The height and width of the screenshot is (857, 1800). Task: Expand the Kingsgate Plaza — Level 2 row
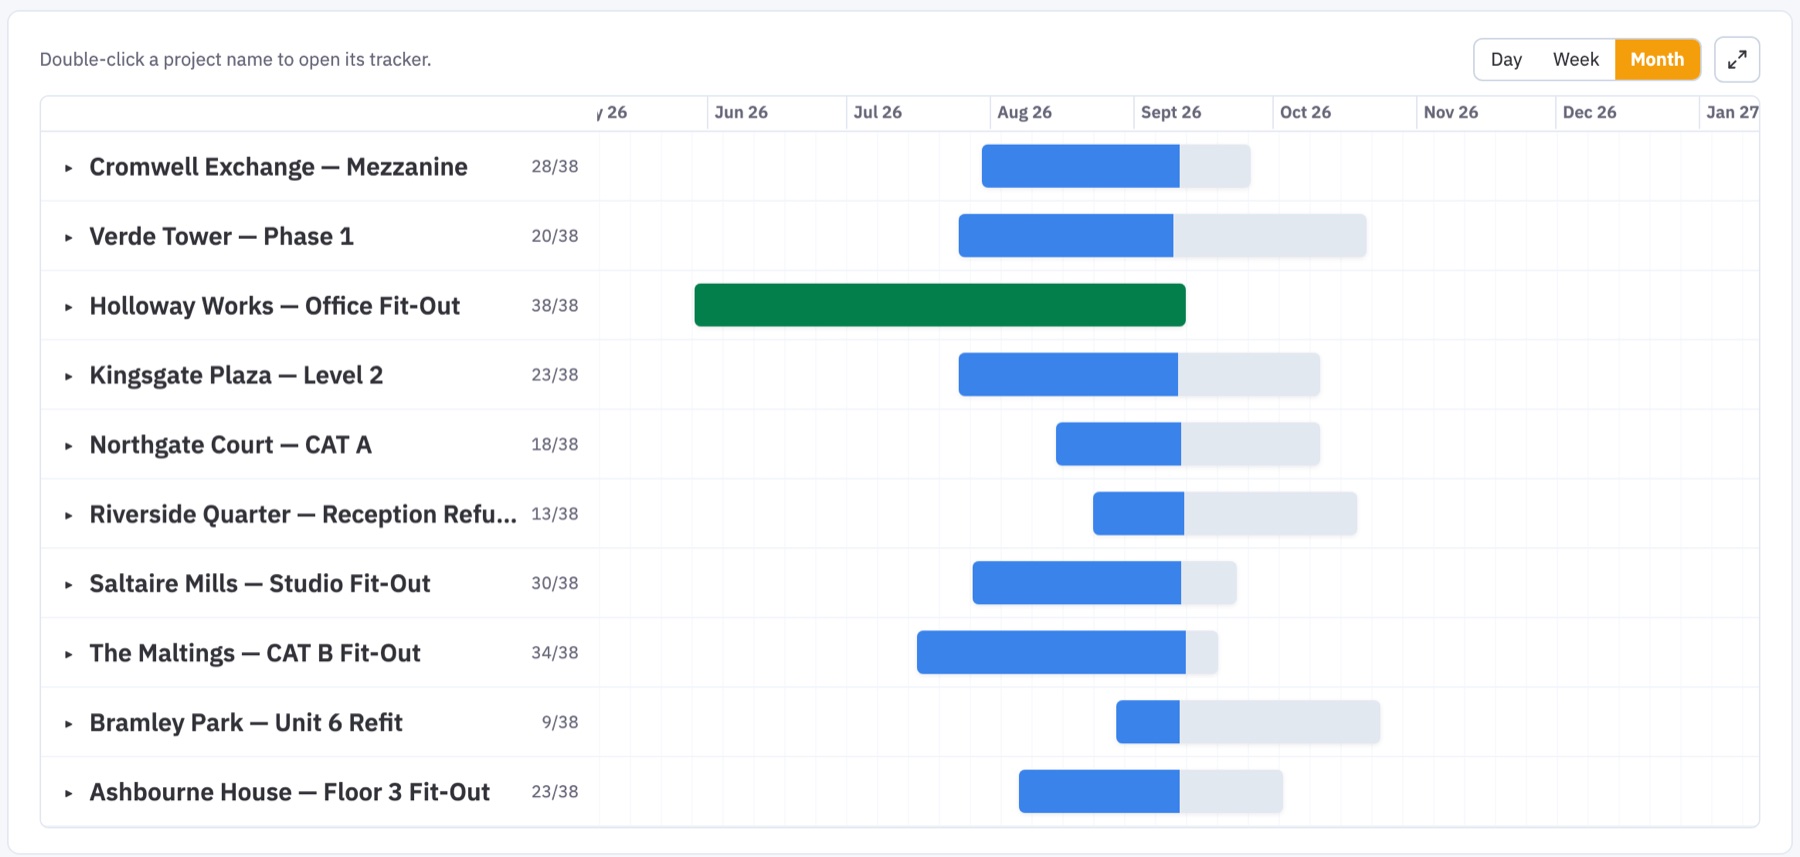[68, 376]
